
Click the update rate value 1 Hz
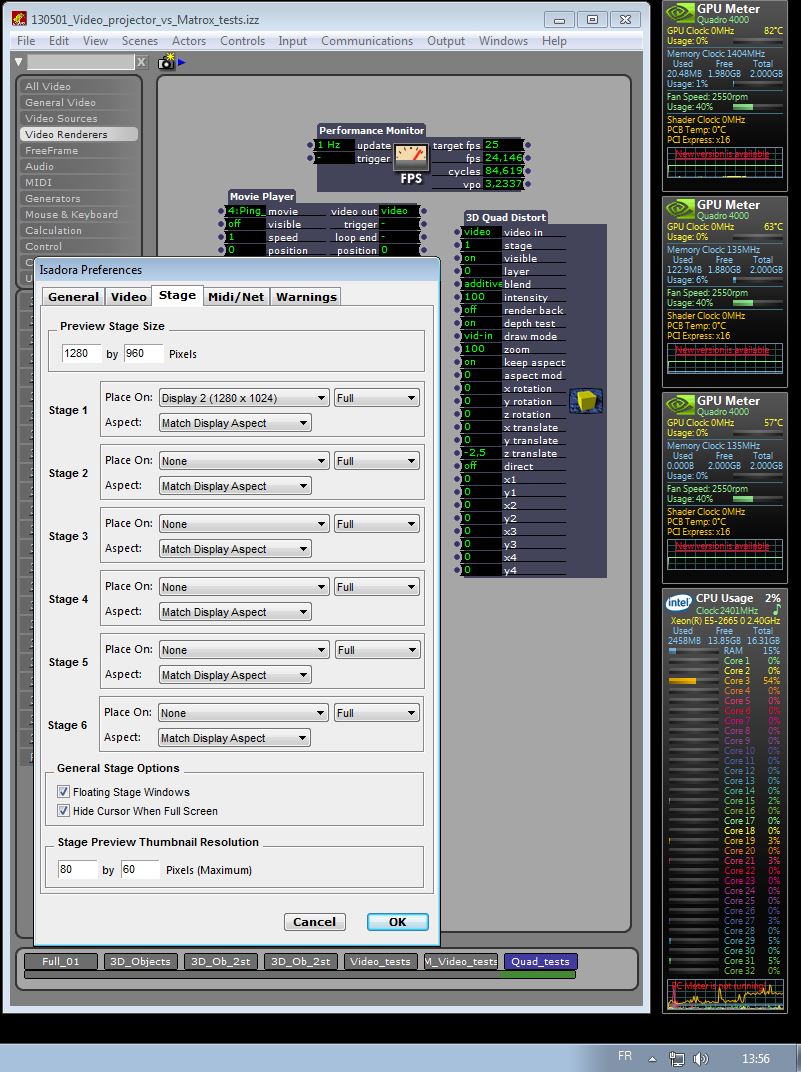coord(335,145)
